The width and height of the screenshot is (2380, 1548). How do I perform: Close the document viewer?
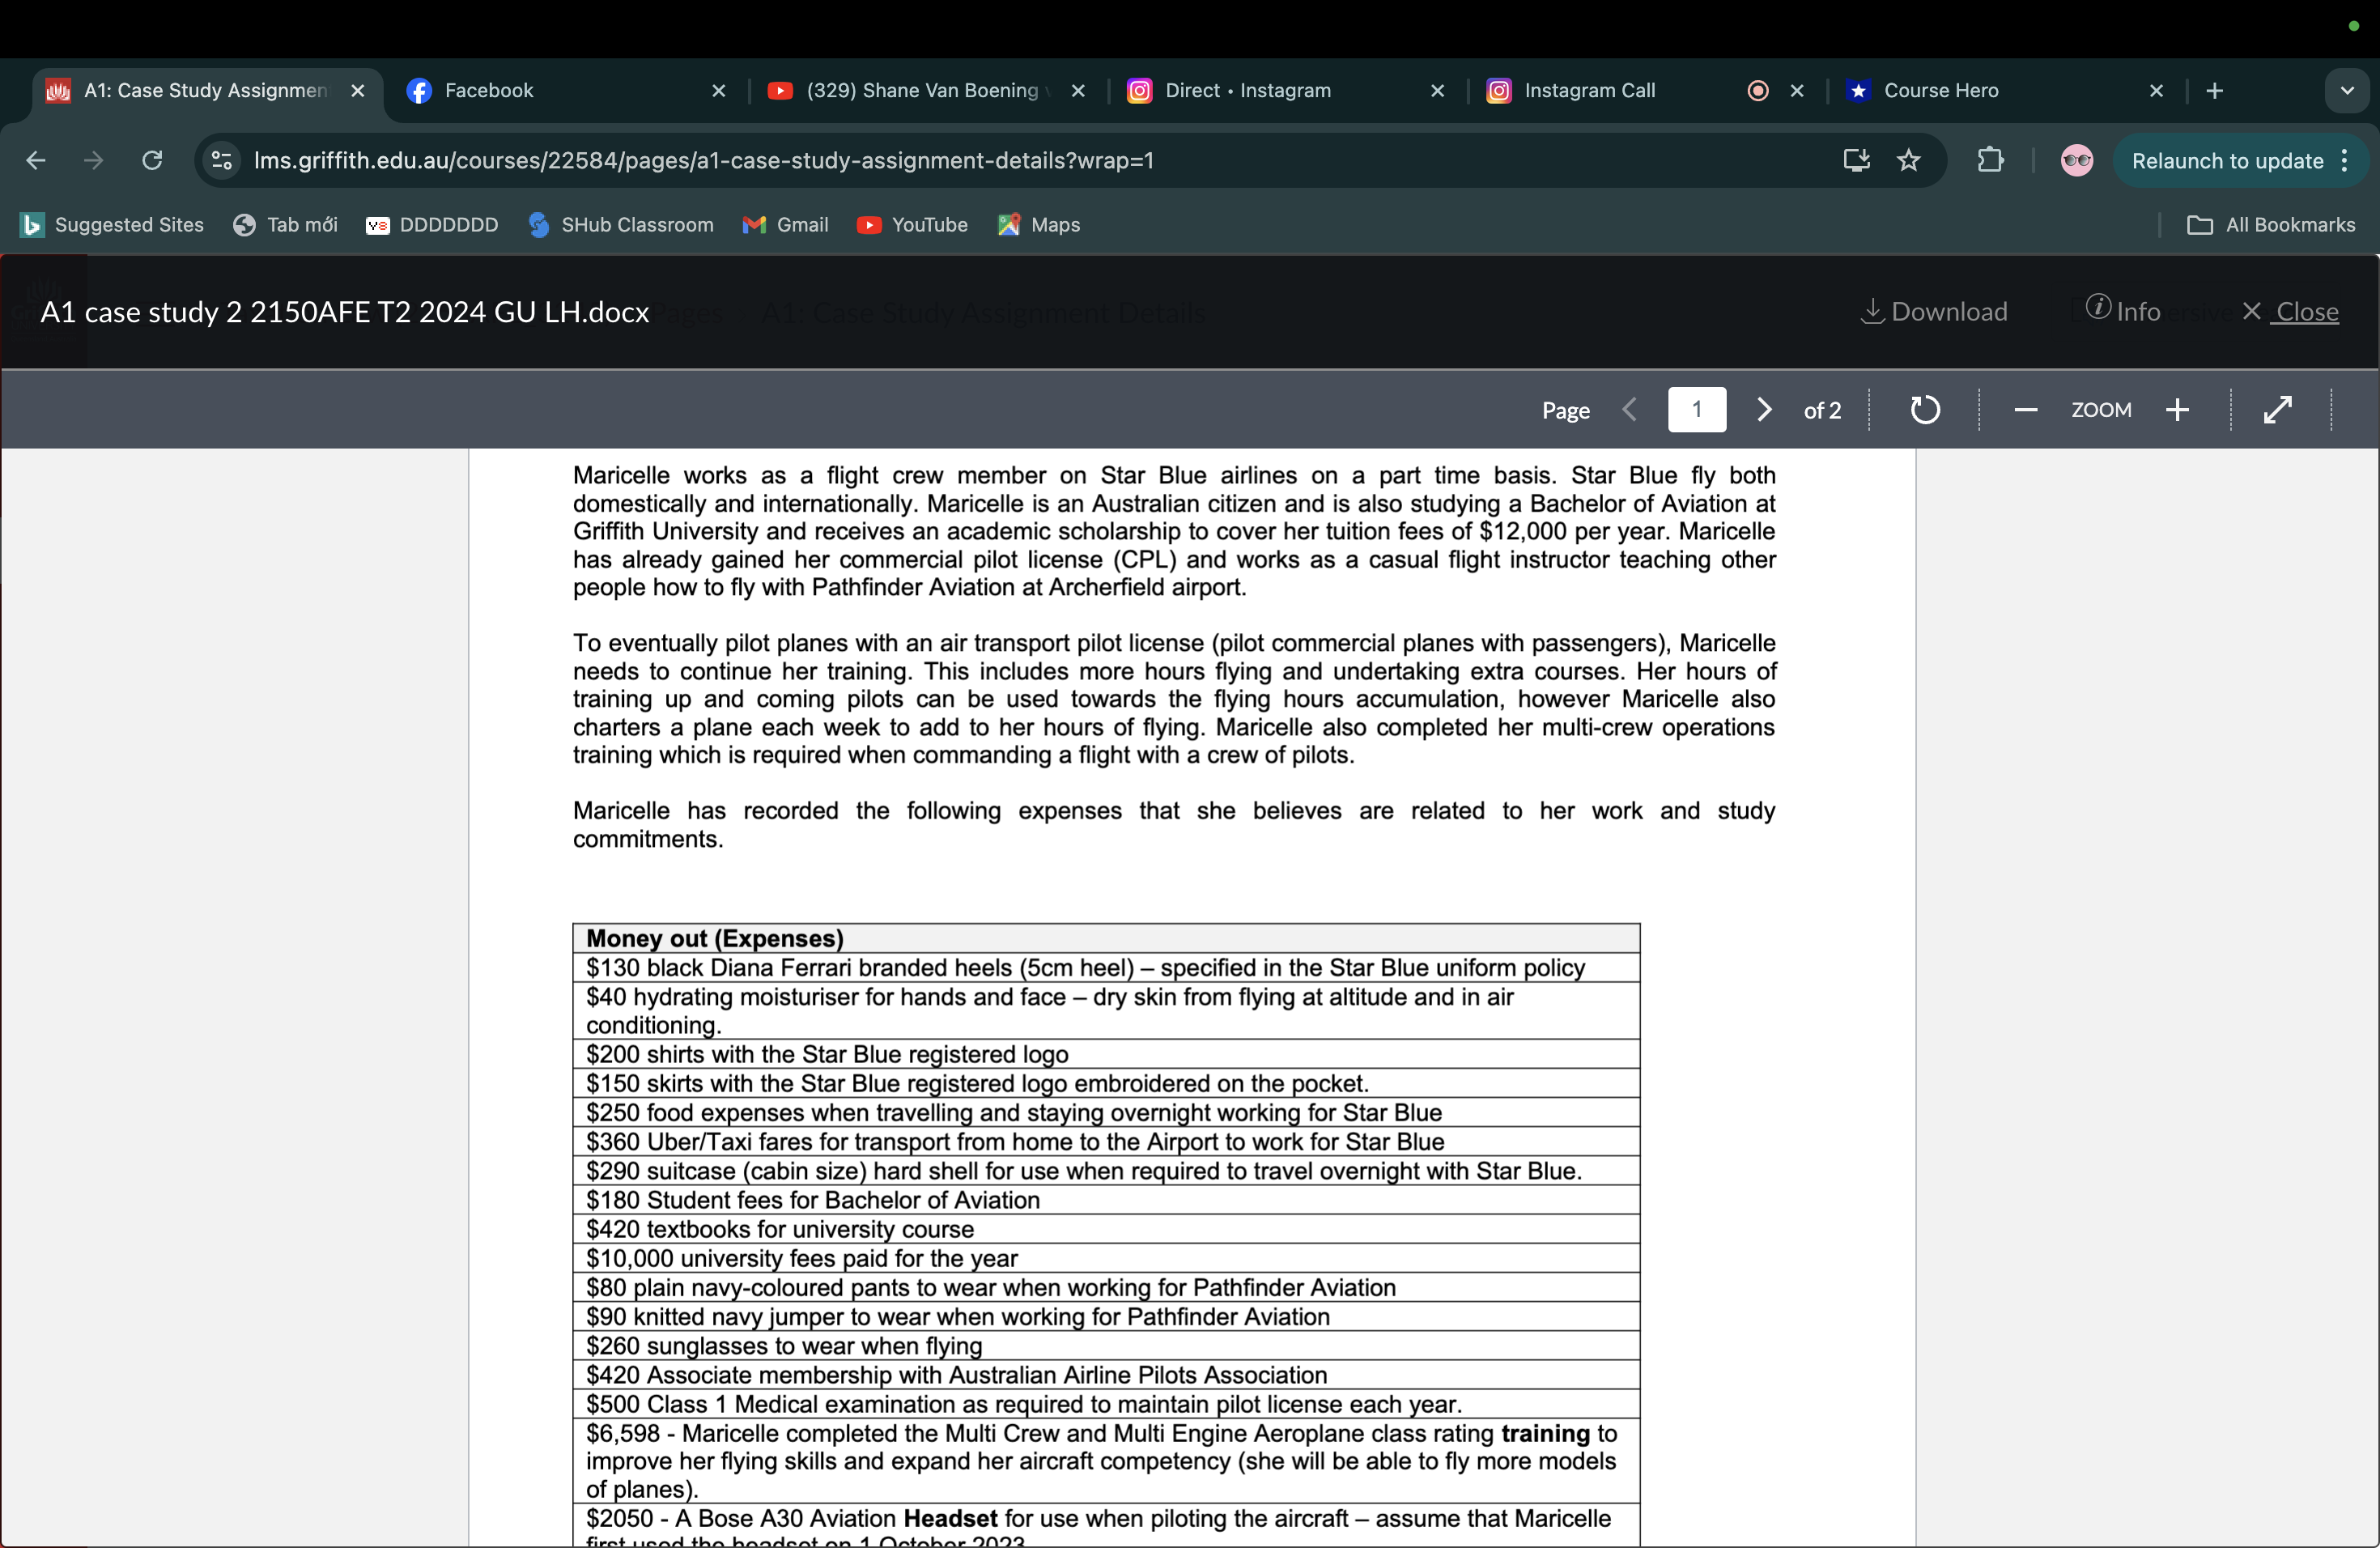click(2293, 311)
